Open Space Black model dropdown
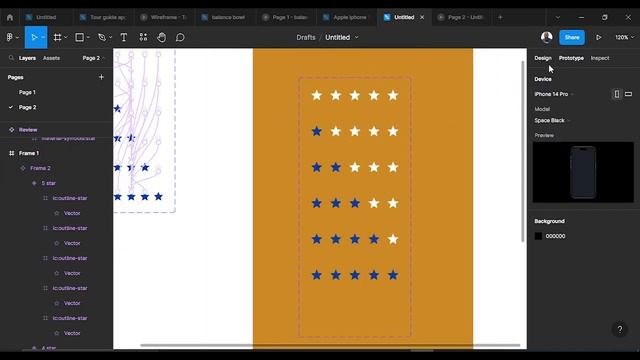The width and height of the screenshot is (640, 360). 552,120
